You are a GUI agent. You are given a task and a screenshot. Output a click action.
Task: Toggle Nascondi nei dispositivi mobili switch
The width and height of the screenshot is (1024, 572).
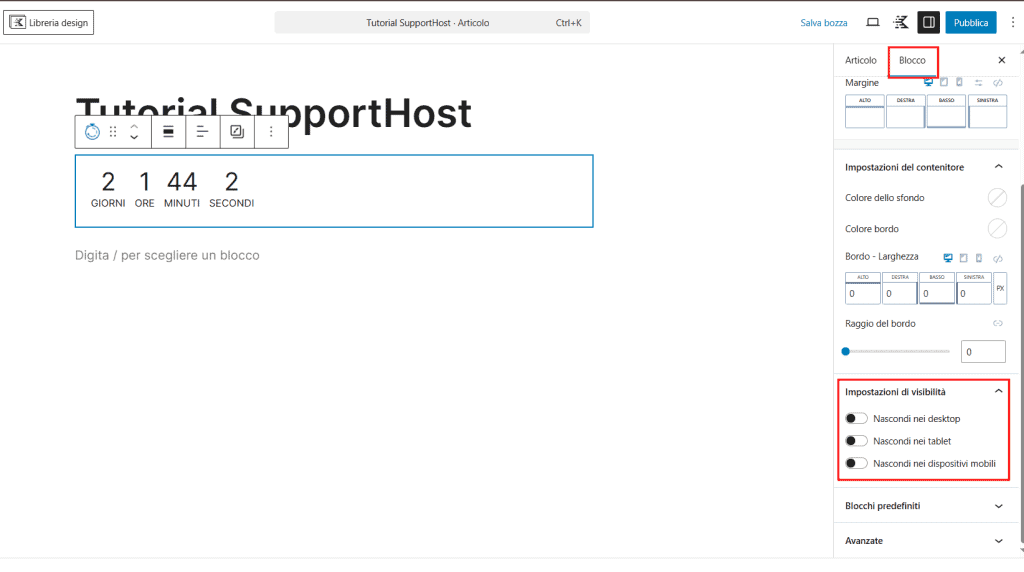(x=856, y=464)
